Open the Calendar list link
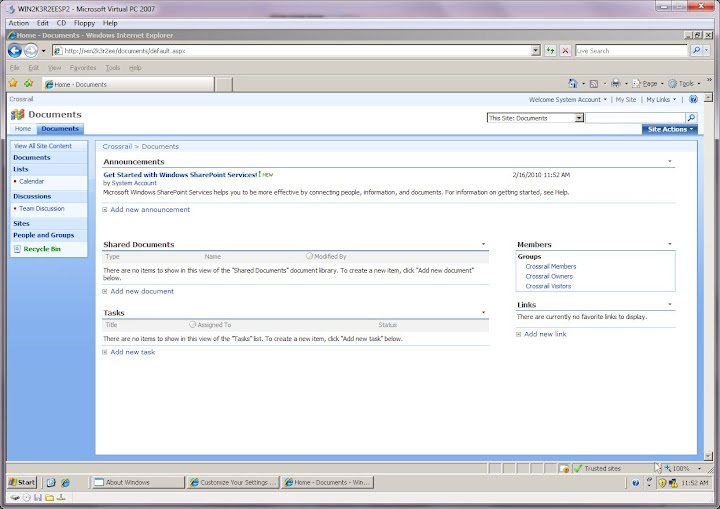720x509 pixels. pyautogui.click(x=31, y=181)
